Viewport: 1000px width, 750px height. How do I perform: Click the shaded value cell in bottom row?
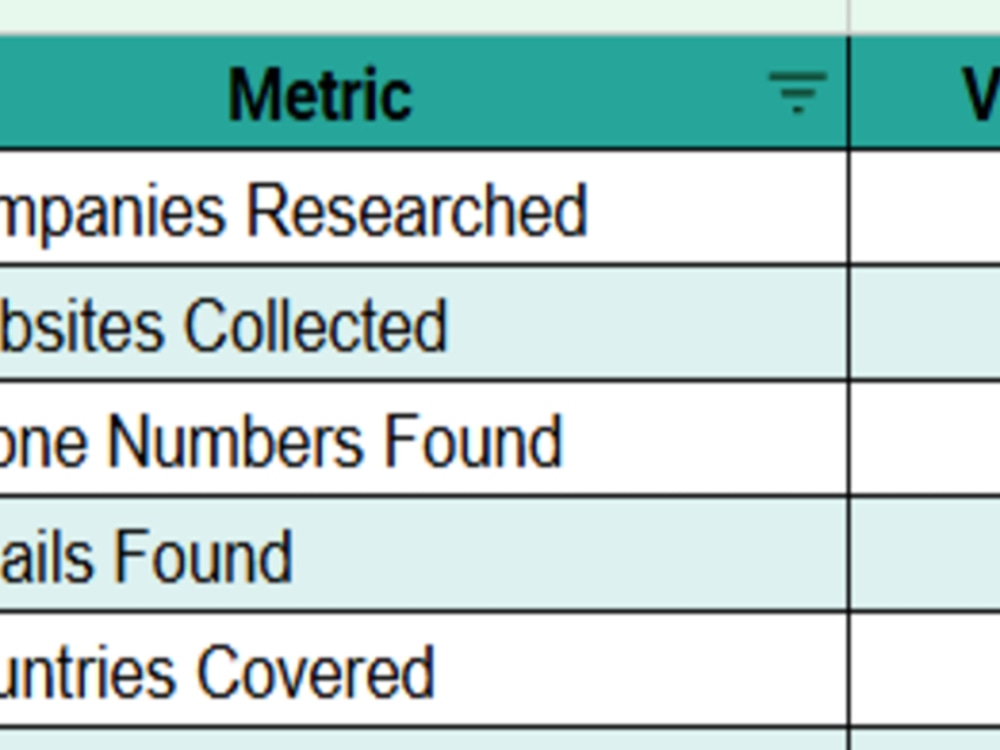pos(925,740)
